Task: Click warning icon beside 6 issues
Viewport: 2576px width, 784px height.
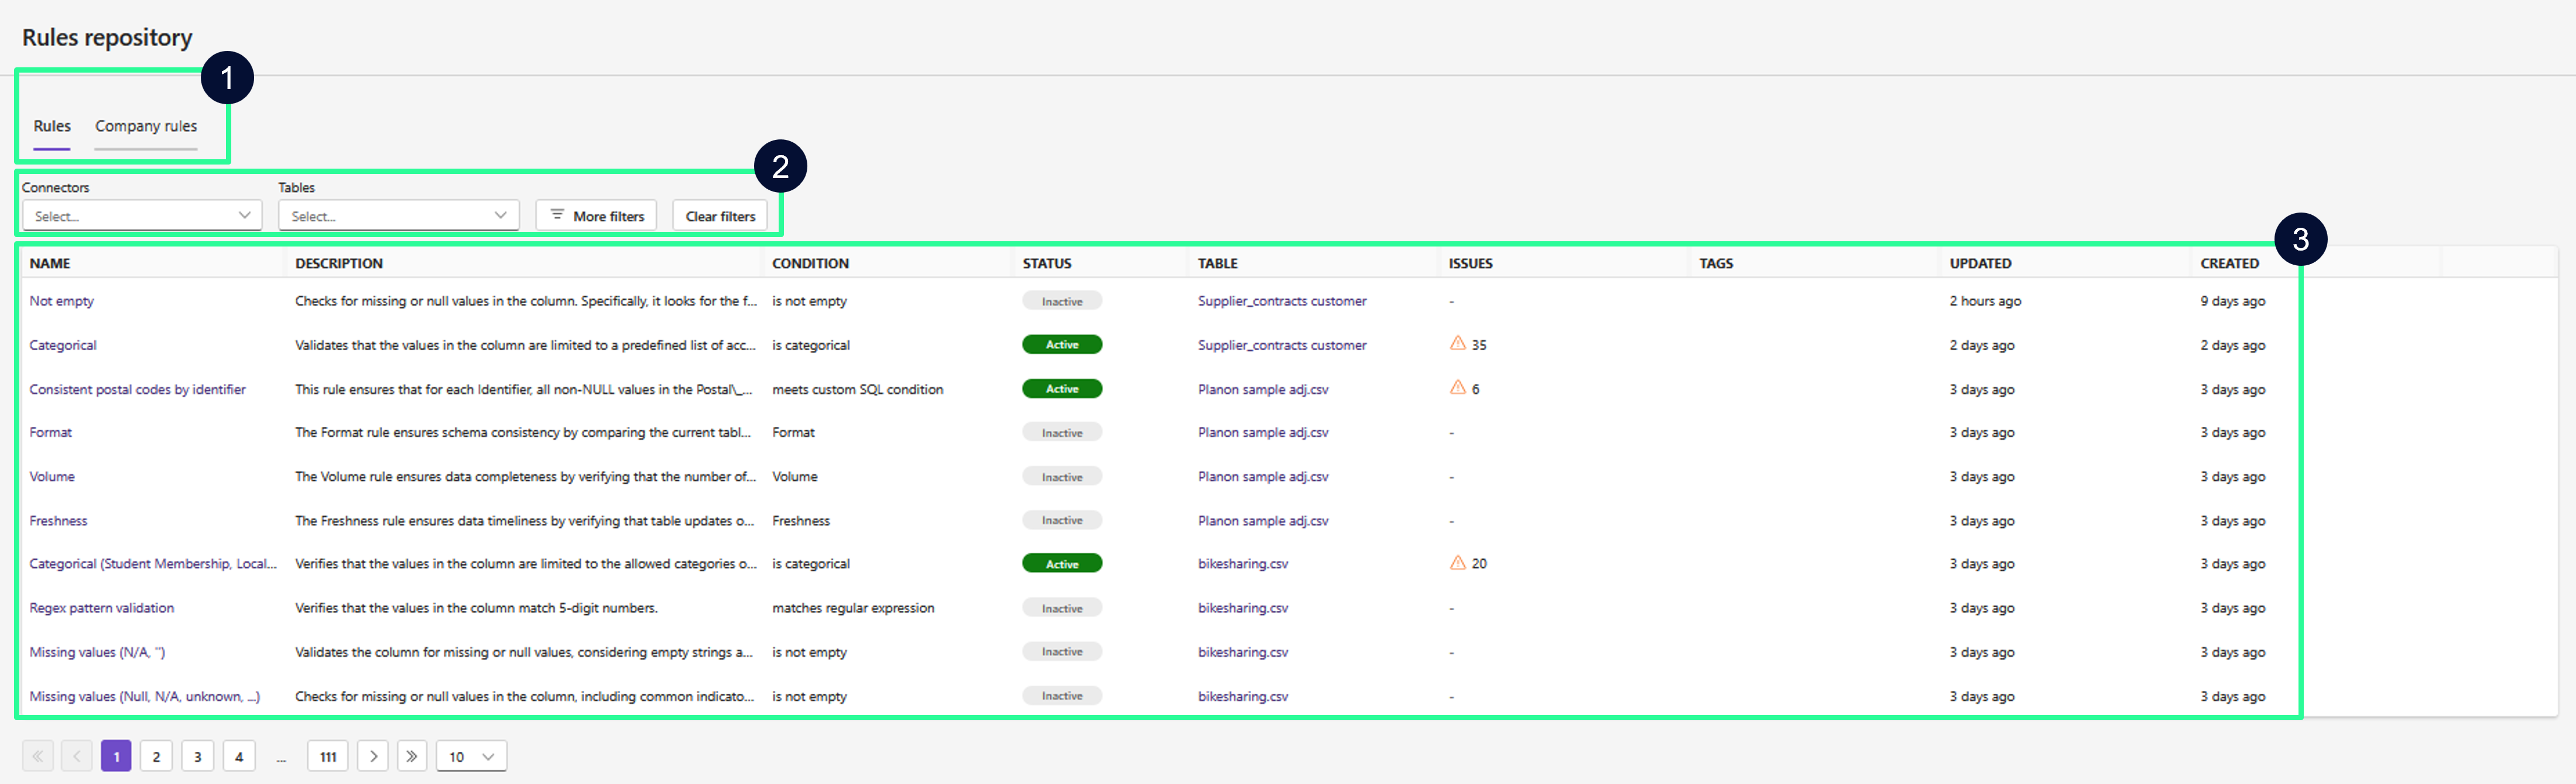Action: [1458, 387]
